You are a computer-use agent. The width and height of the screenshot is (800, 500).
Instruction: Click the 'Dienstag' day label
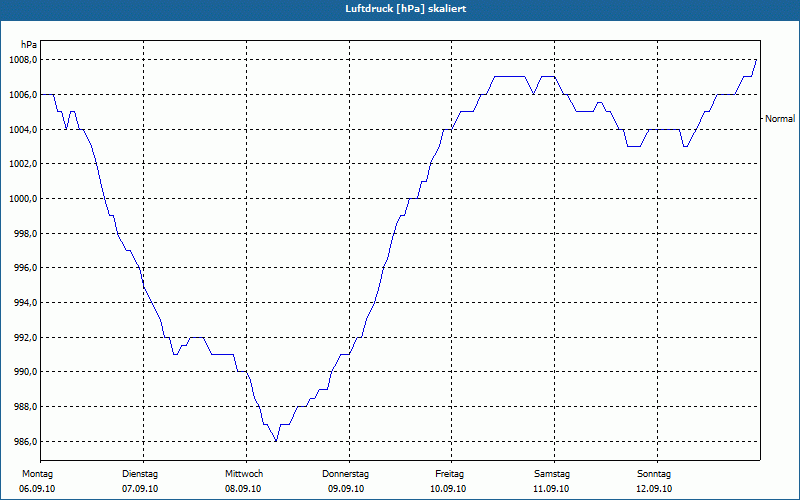(140, 474)
